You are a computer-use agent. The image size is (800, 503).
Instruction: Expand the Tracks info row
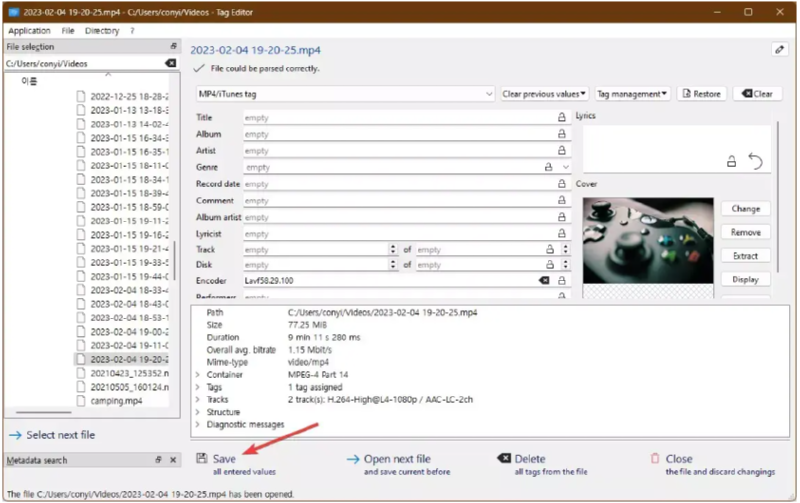[x=197, y=399]
